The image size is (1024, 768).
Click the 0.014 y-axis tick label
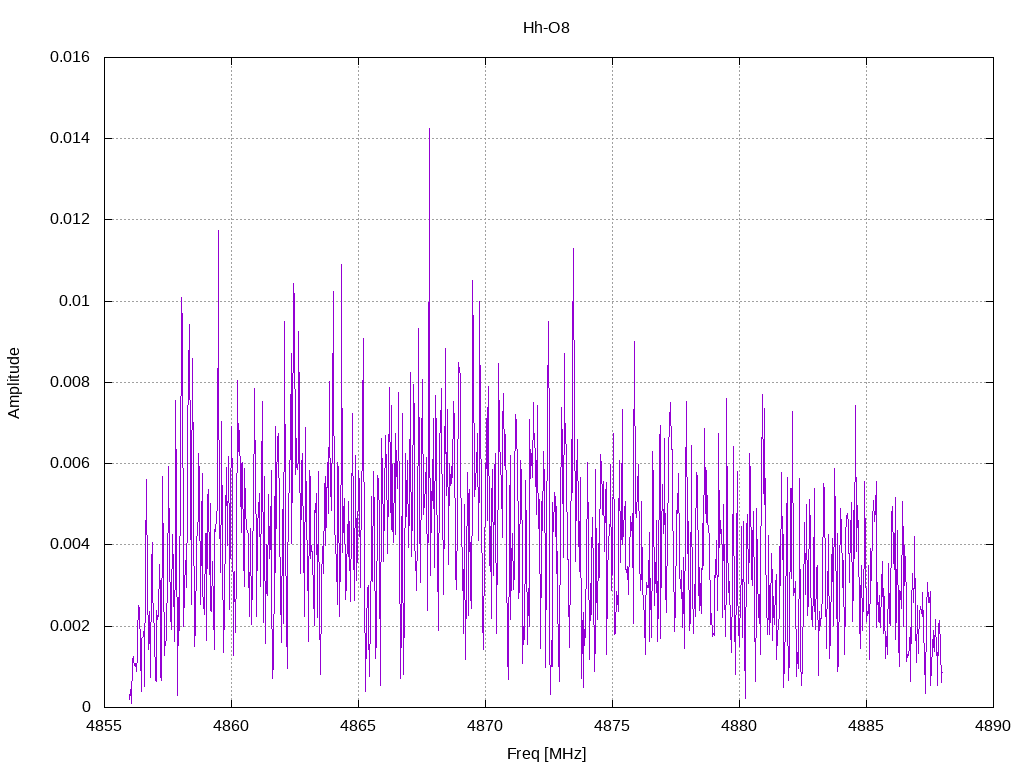[x=70, y=138]
